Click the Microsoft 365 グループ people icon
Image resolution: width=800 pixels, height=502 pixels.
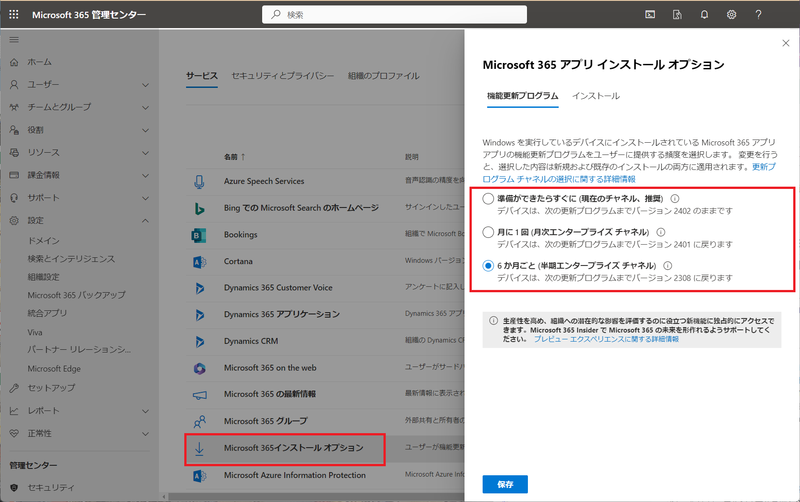click(x=199, y=421)
